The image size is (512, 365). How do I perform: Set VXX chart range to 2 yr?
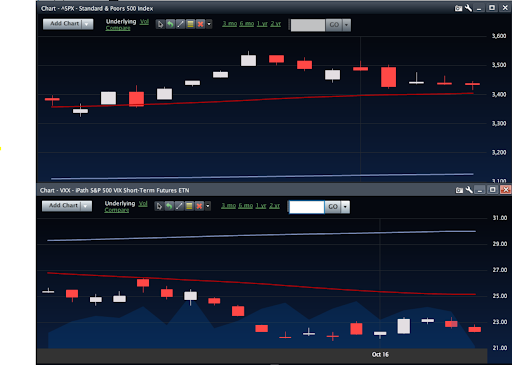click(x=275, y=206)
